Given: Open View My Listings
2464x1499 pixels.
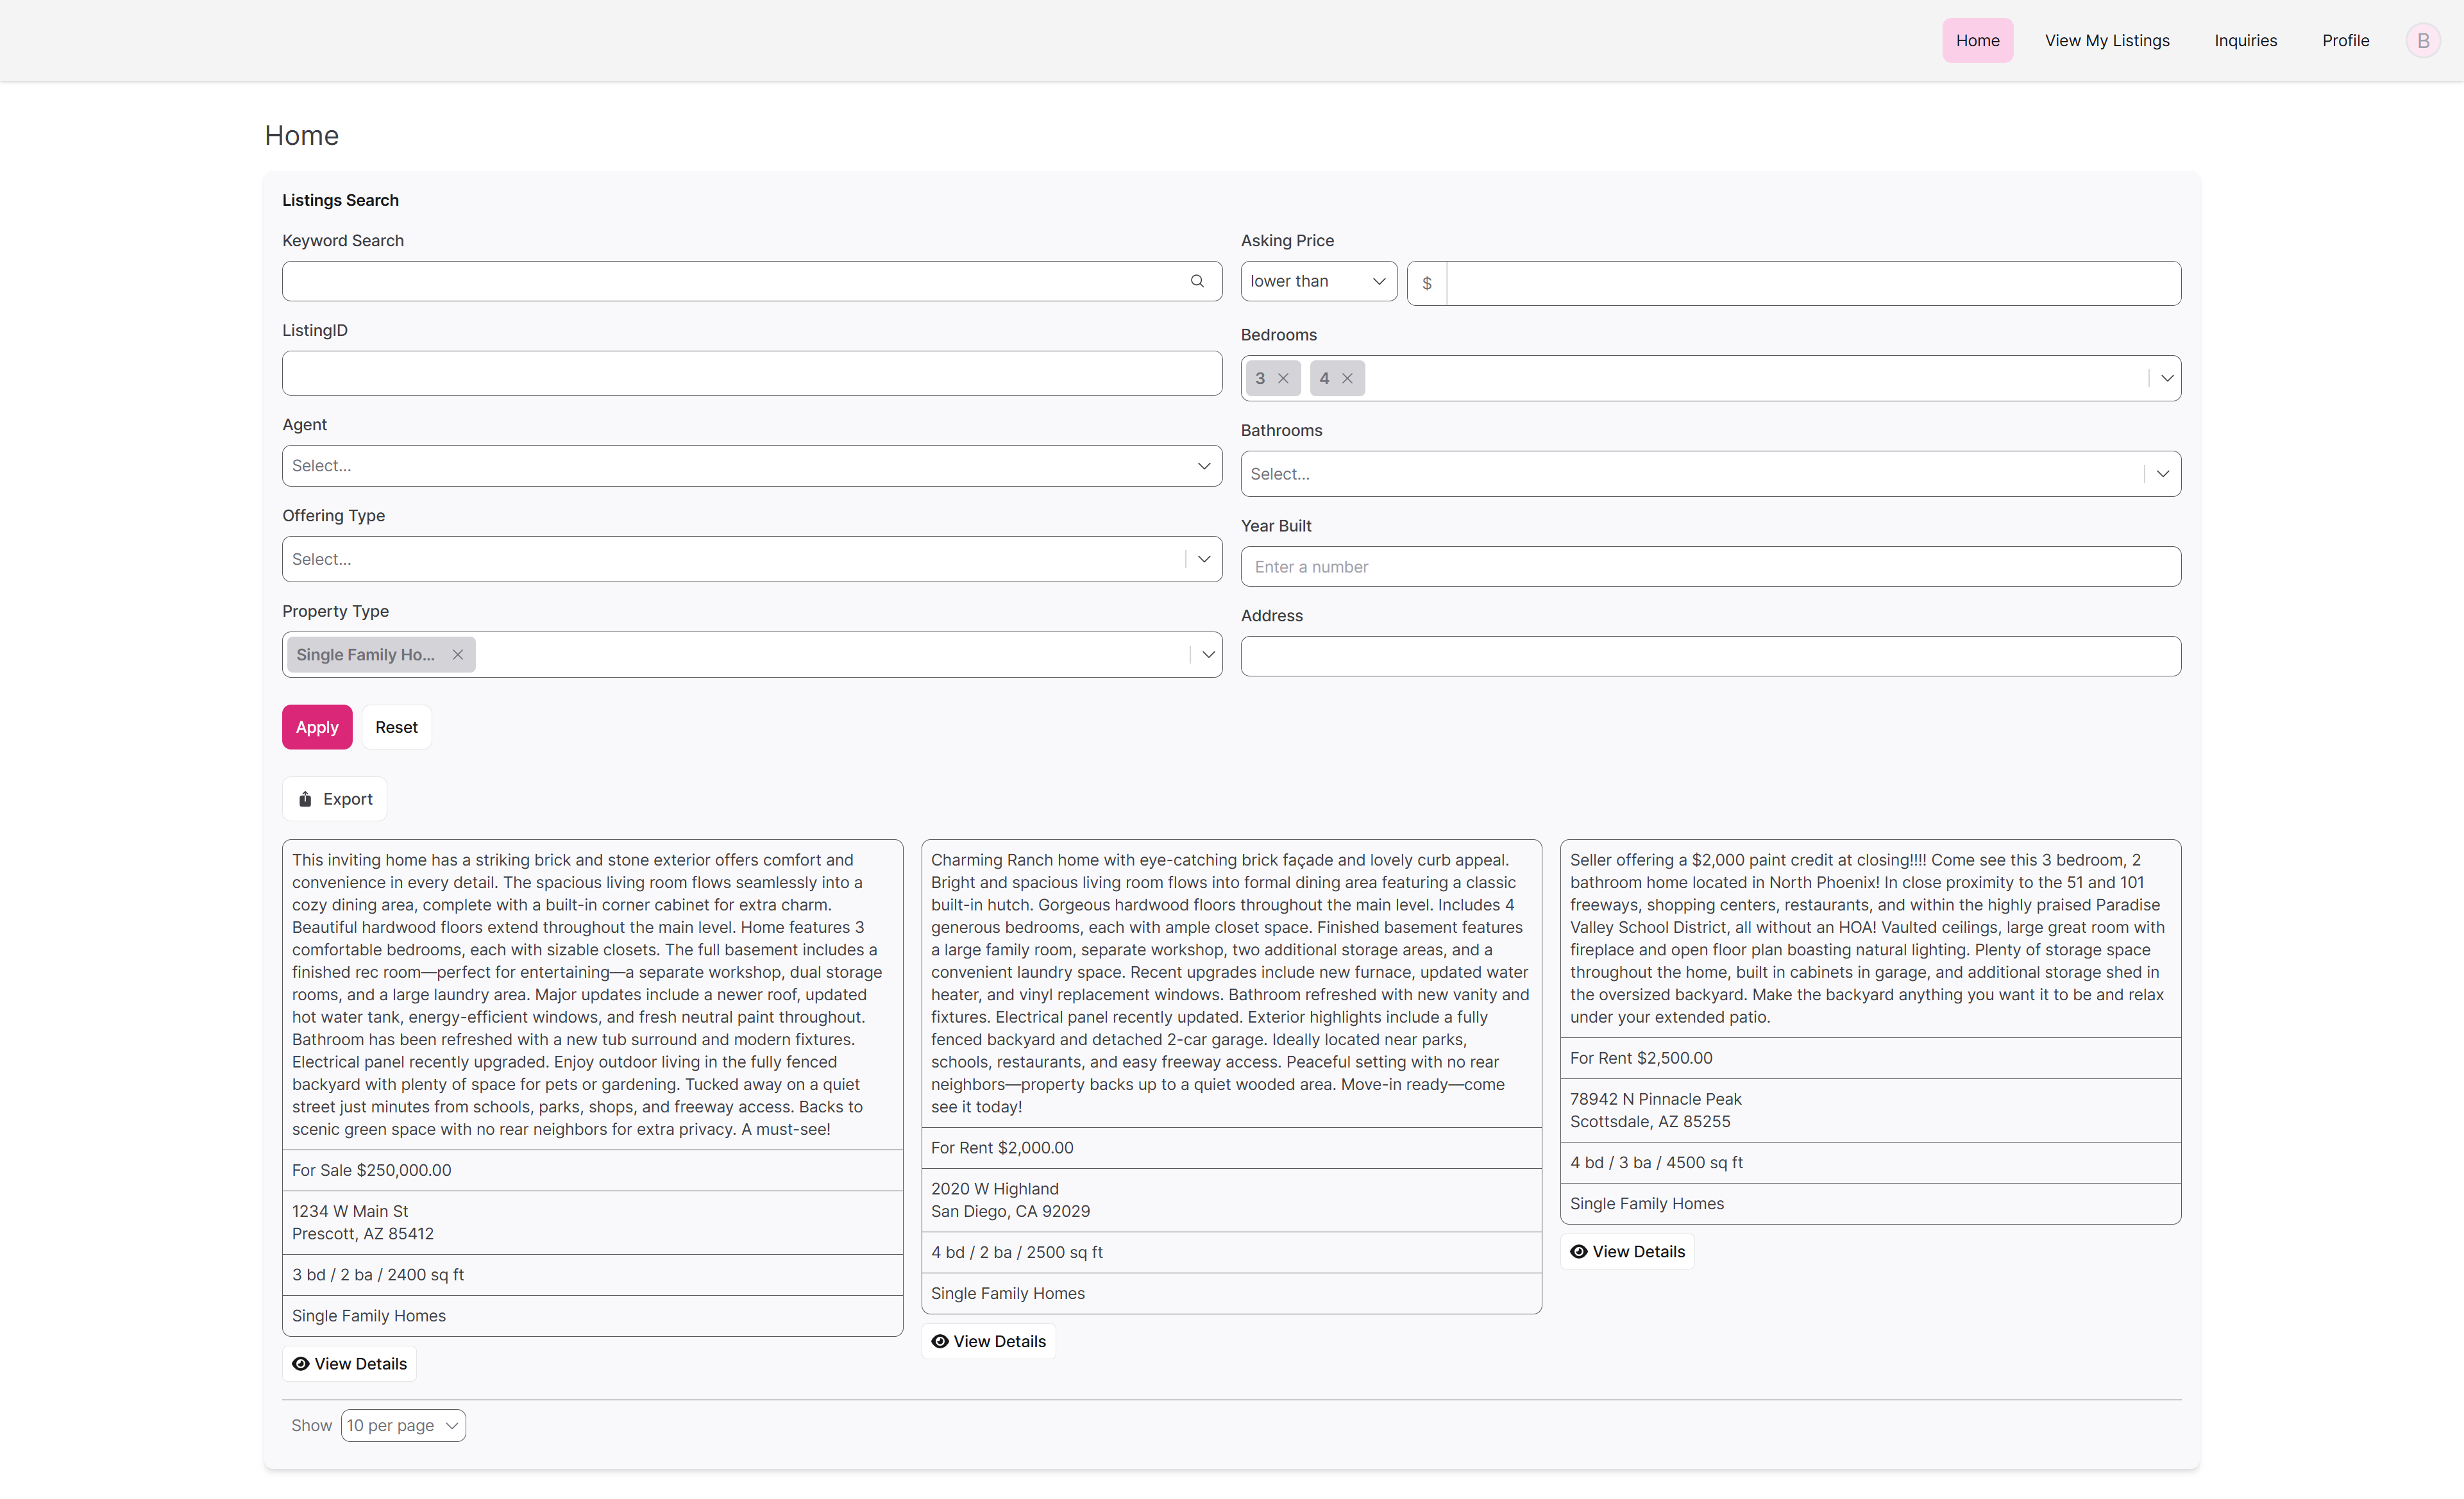Looking at the screenshot, I should pyautogui.click(x=2107, y=40).
